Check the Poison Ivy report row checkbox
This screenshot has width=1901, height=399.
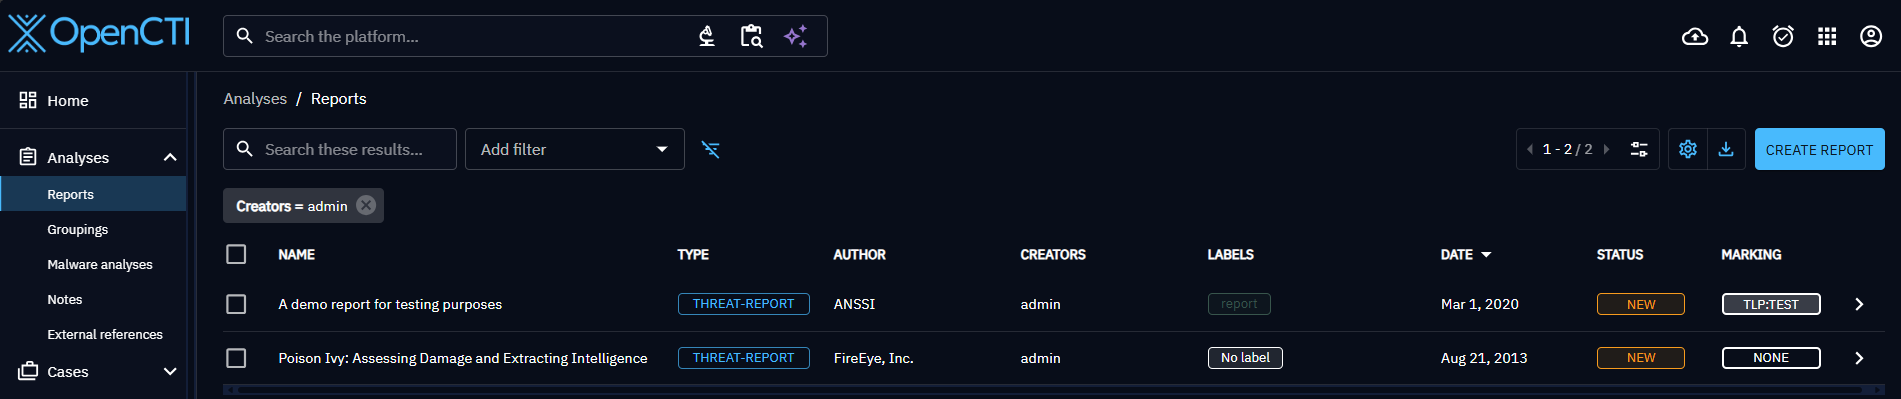click(236, 358)
